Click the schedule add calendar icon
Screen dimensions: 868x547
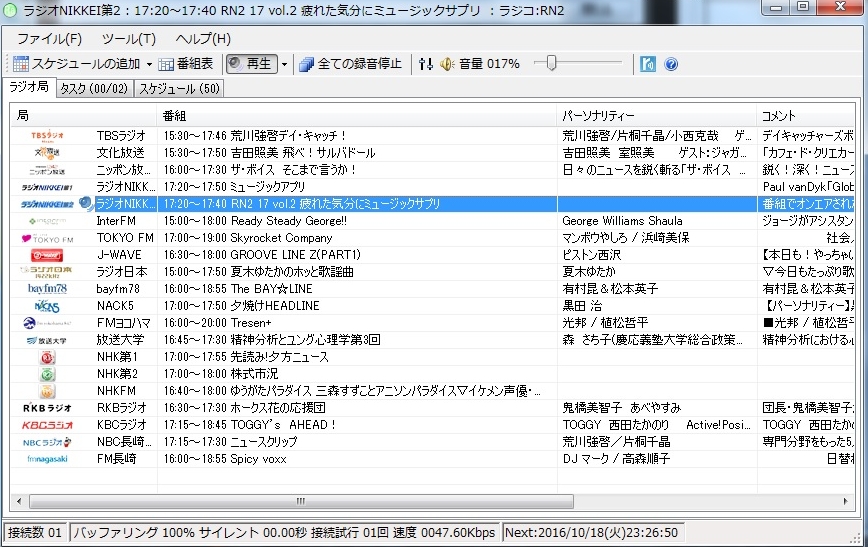(x=20, y=64)
